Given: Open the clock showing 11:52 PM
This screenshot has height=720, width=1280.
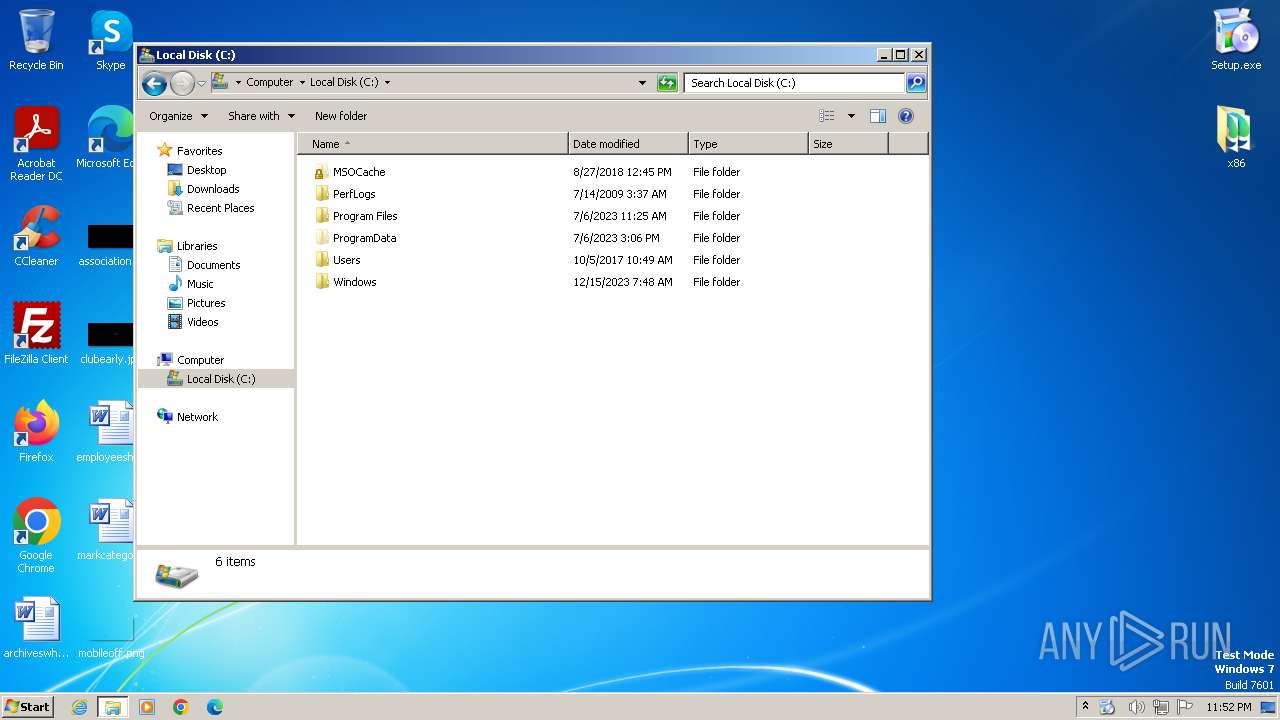Looking at the screenshot, I should point(1229,707).
